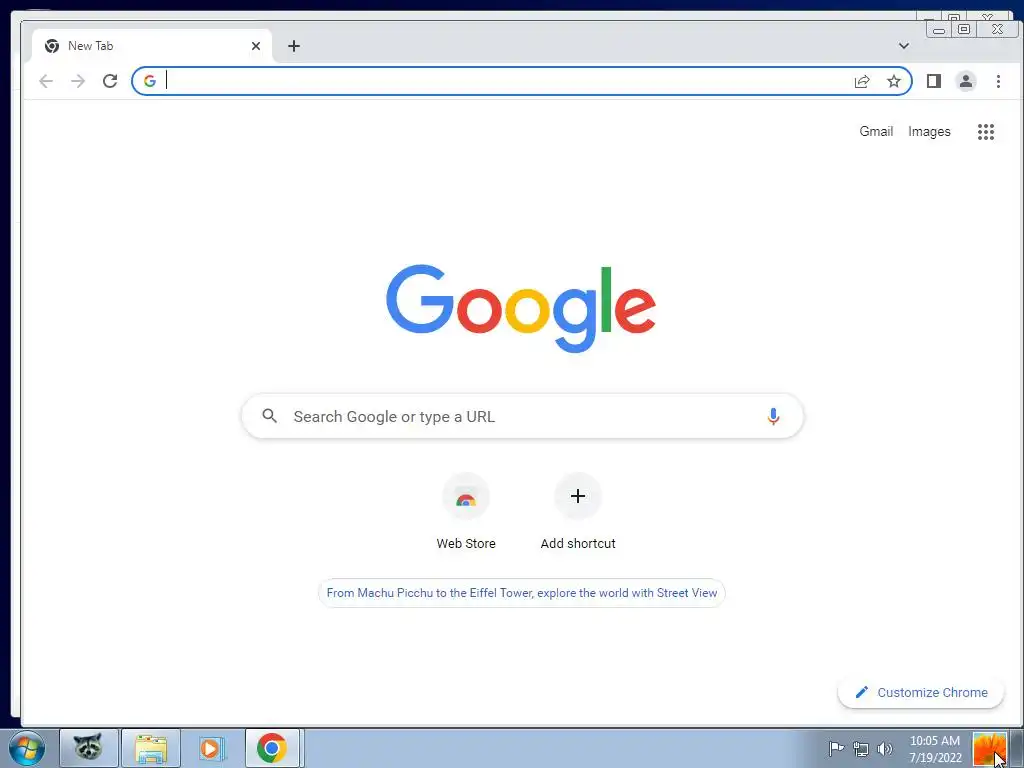This screenshot has height=768, width=1024.
Task: Click the Google logo
Action: (x=520, y=308)
